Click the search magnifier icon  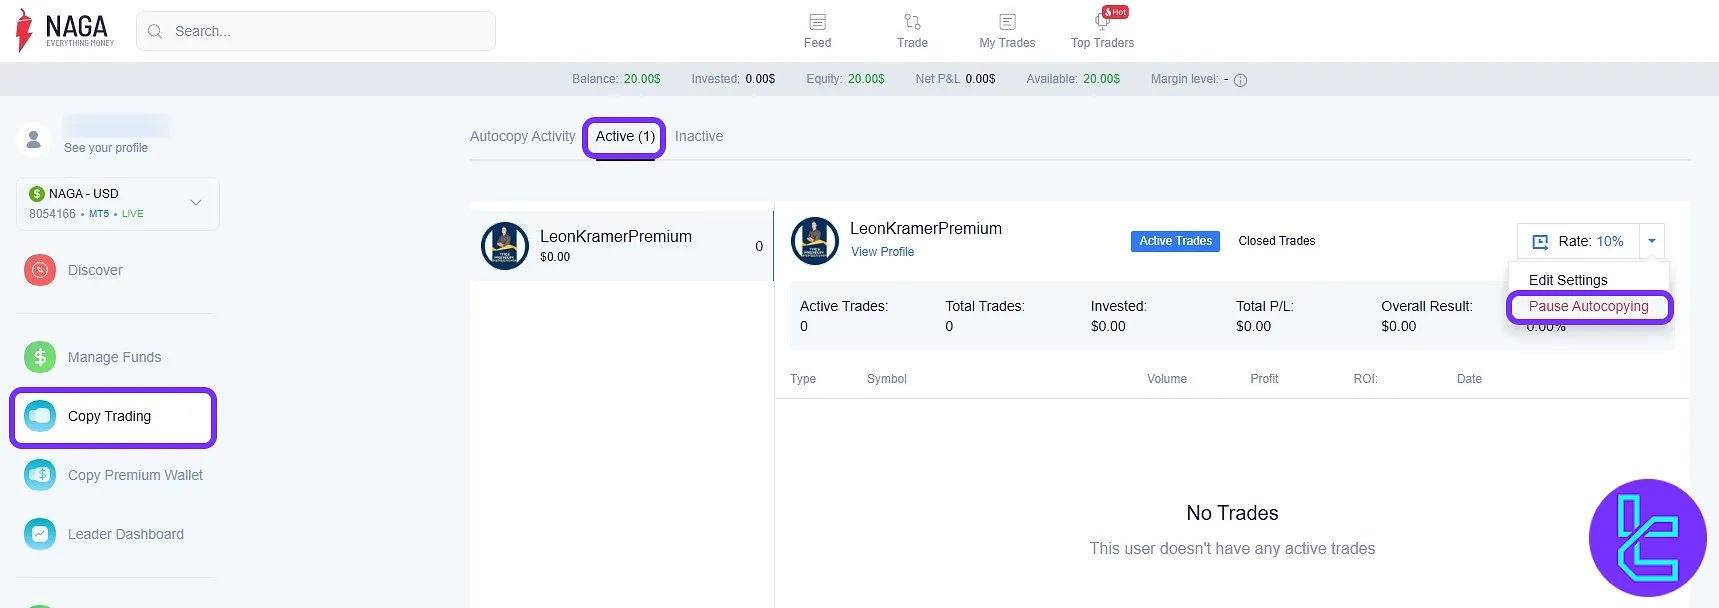click(x=155, y=31)
